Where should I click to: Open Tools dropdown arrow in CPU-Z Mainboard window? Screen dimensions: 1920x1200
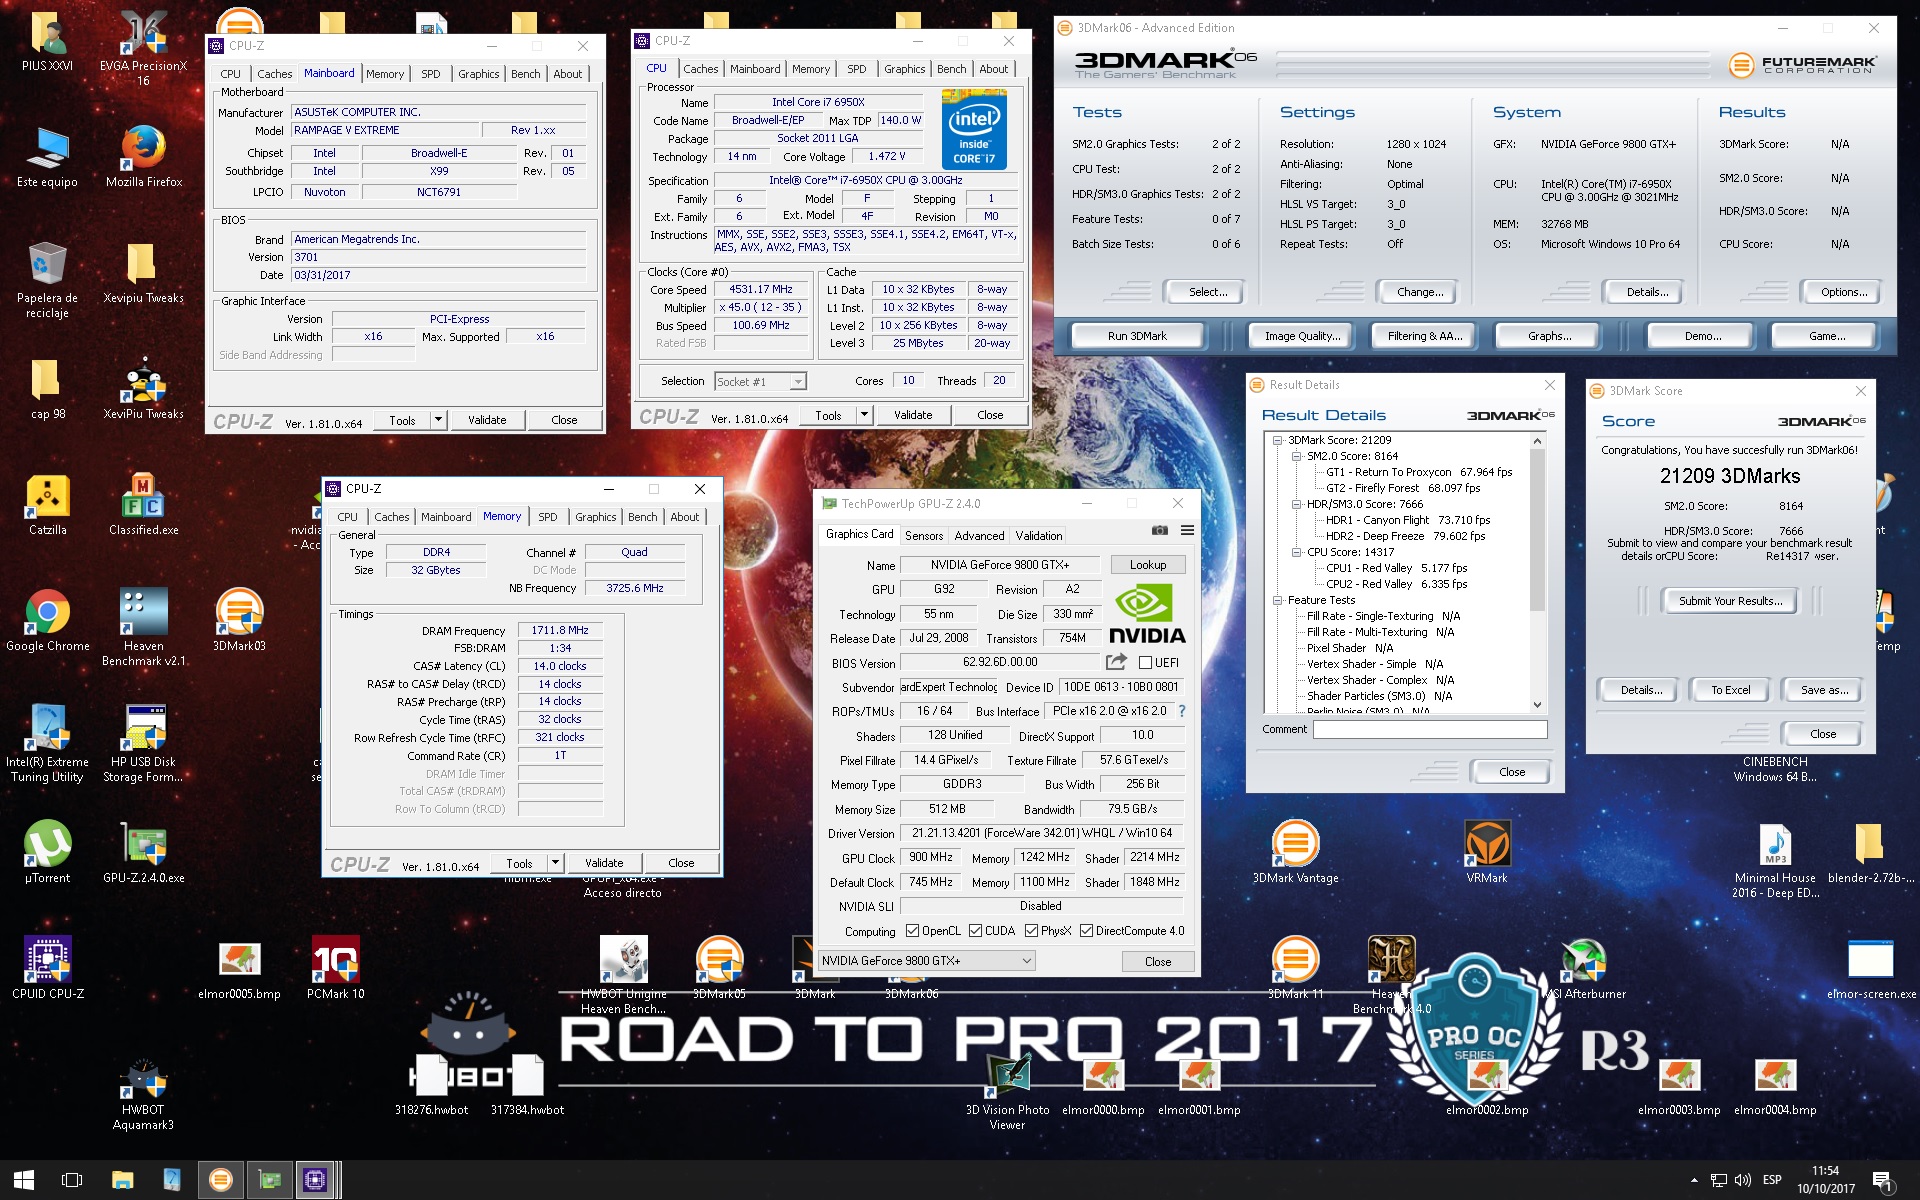(x=438, y=420)
